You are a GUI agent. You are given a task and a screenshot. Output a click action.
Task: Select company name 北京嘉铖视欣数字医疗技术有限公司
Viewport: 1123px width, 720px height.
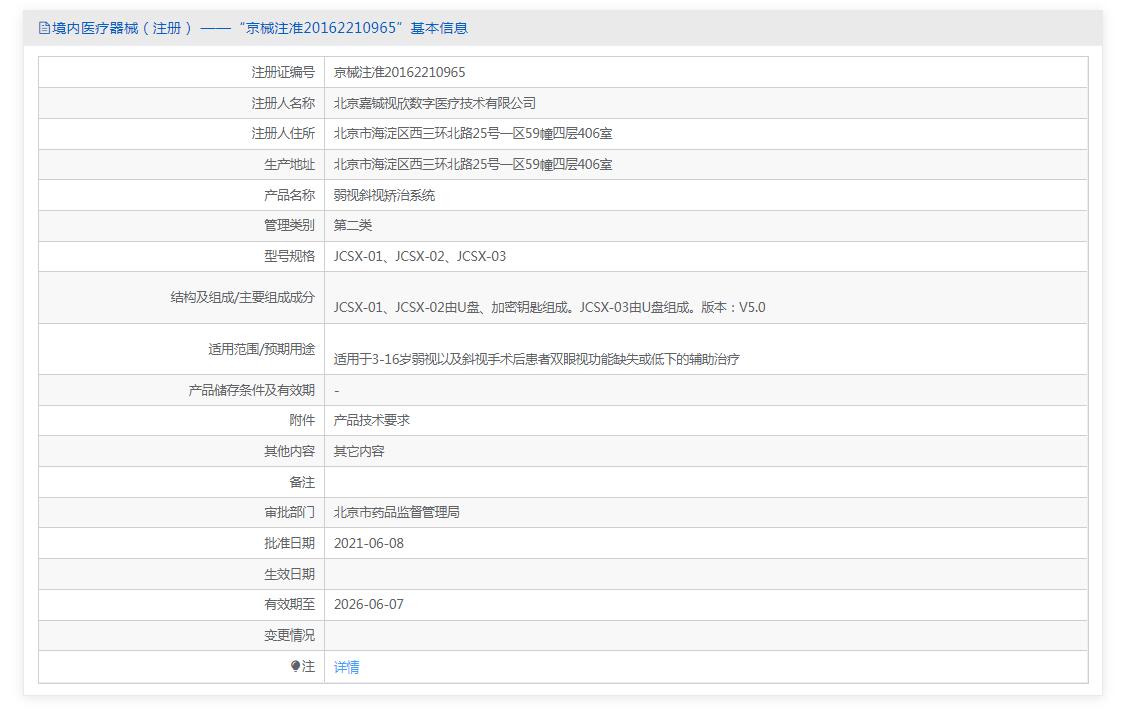click(x=435, y=103)
